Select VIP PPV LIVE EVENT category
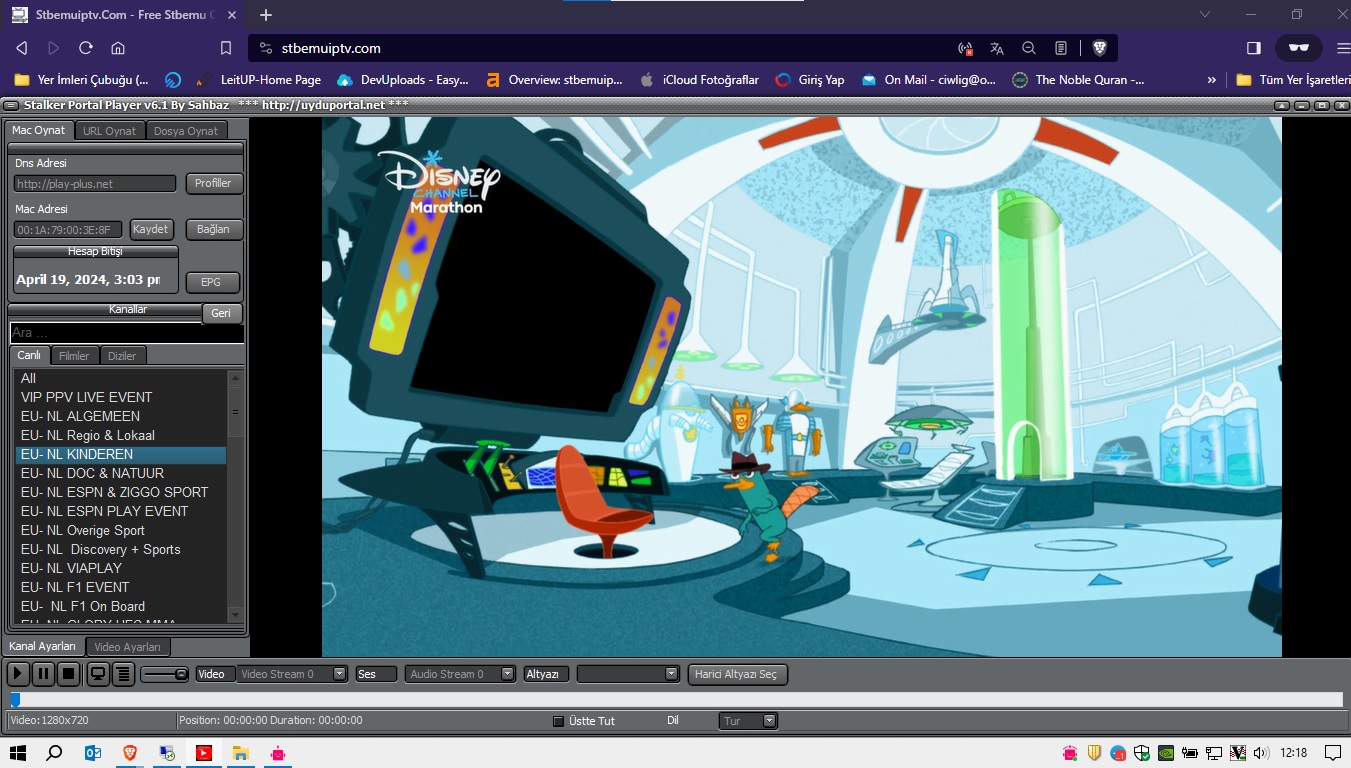The image size is (1351, 768). [120, 397]
